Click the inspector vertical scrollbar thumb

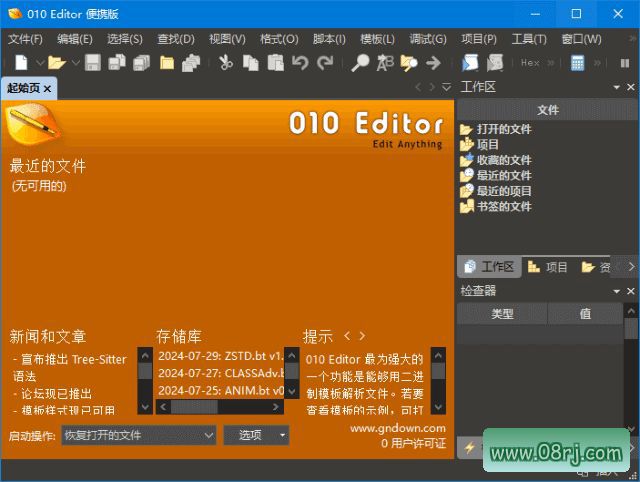[631, 329]
